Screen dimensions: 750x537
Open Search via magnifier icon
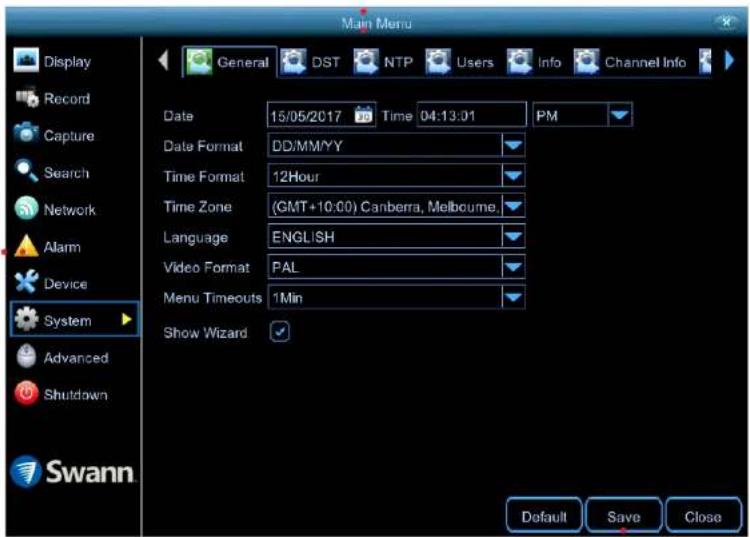click(x=26, y=171)
